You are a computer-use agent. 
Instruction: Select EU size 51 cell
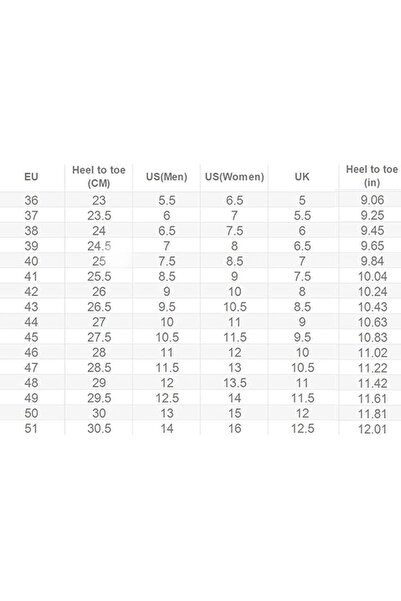31,429
